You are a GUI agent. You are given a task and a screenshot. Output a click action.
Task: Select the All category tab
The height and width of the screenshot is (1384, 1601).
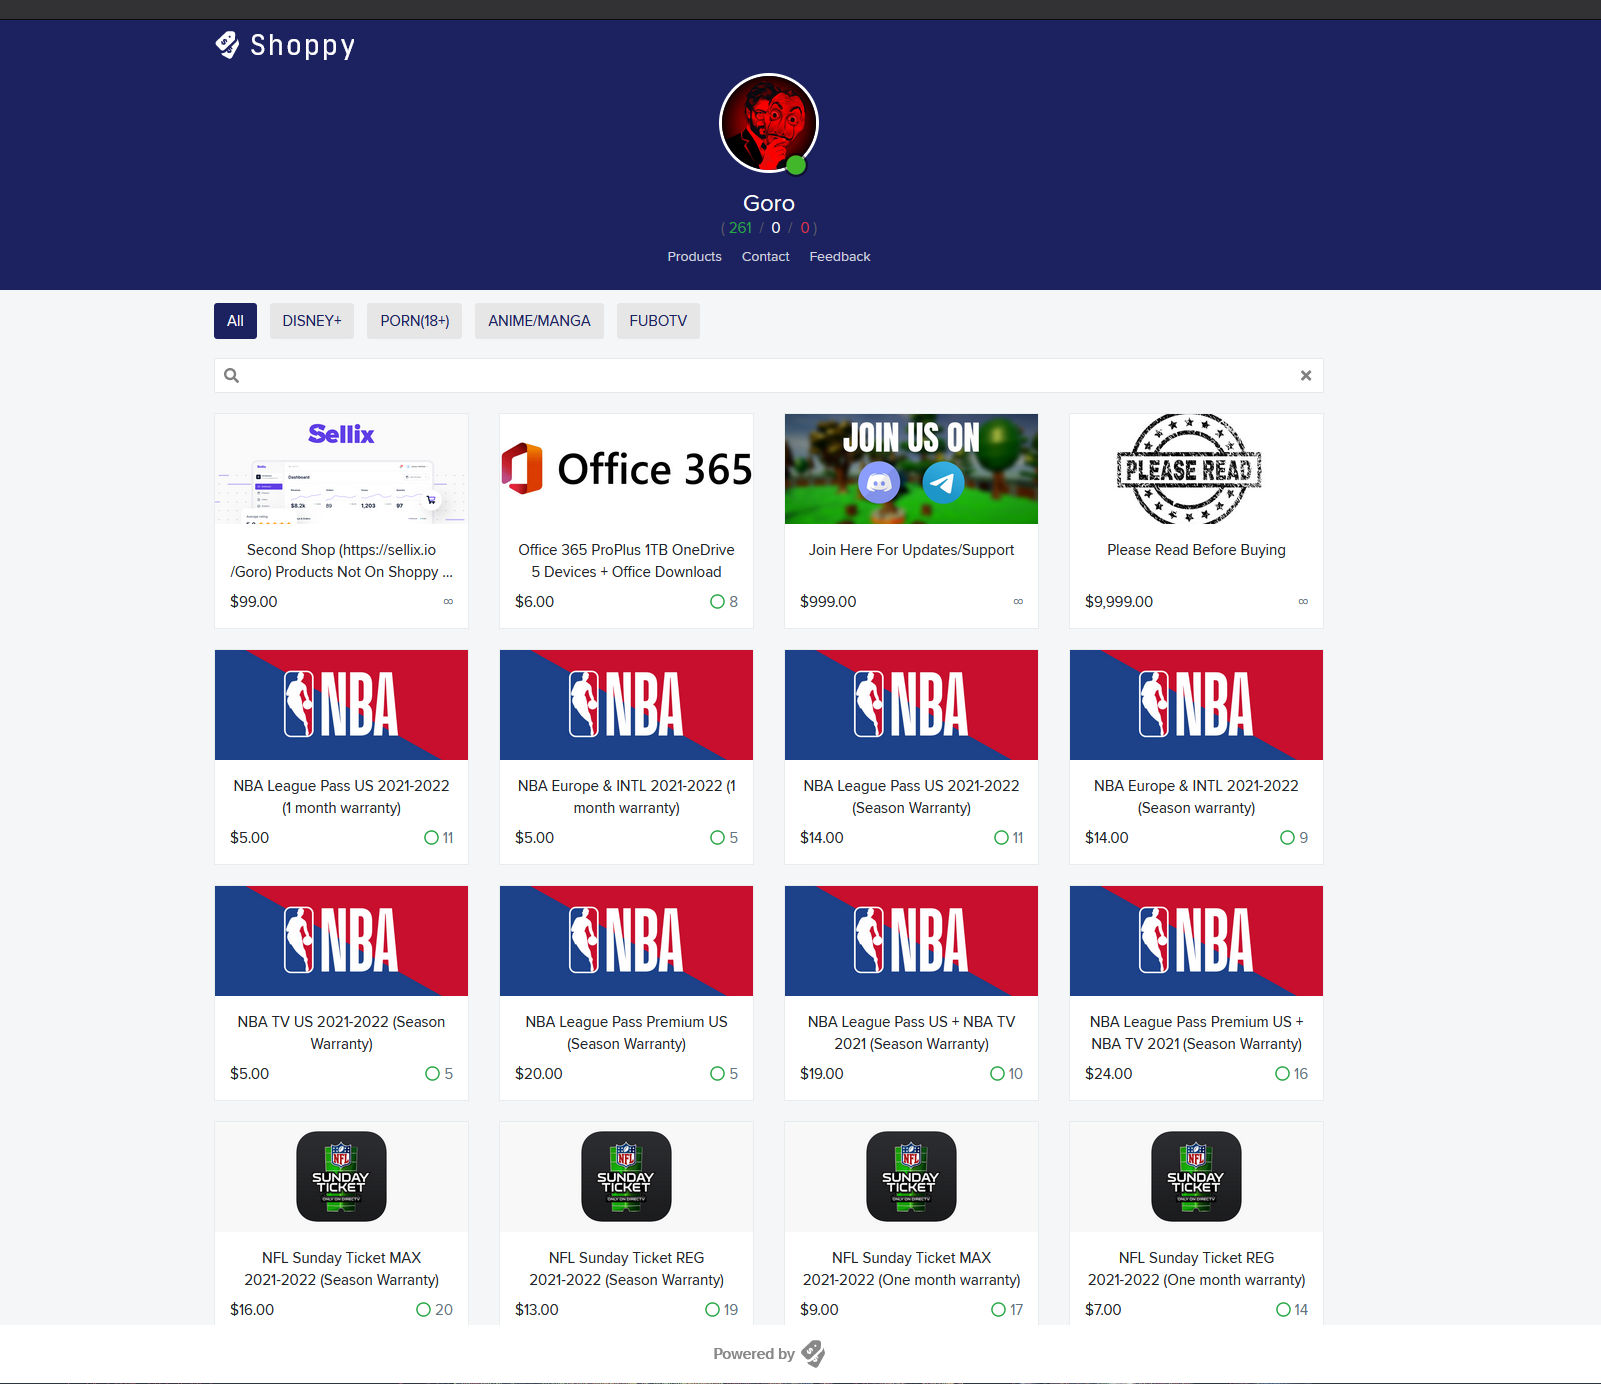click(x=235, y=321)
